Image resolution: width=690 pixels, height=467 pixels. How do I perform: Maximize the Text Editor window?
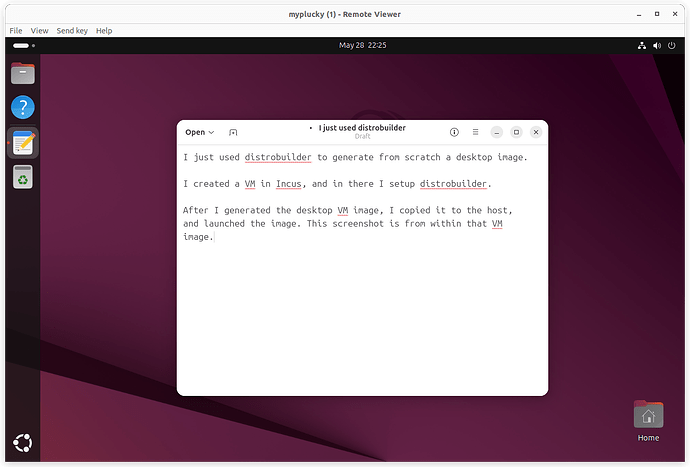[x=516, y=132]
